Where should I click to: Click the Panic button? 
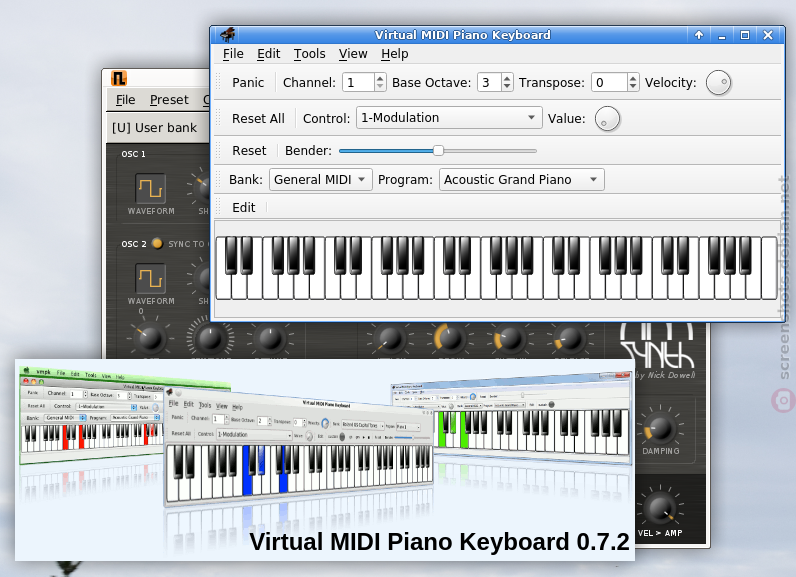click(x=248, y=83)
